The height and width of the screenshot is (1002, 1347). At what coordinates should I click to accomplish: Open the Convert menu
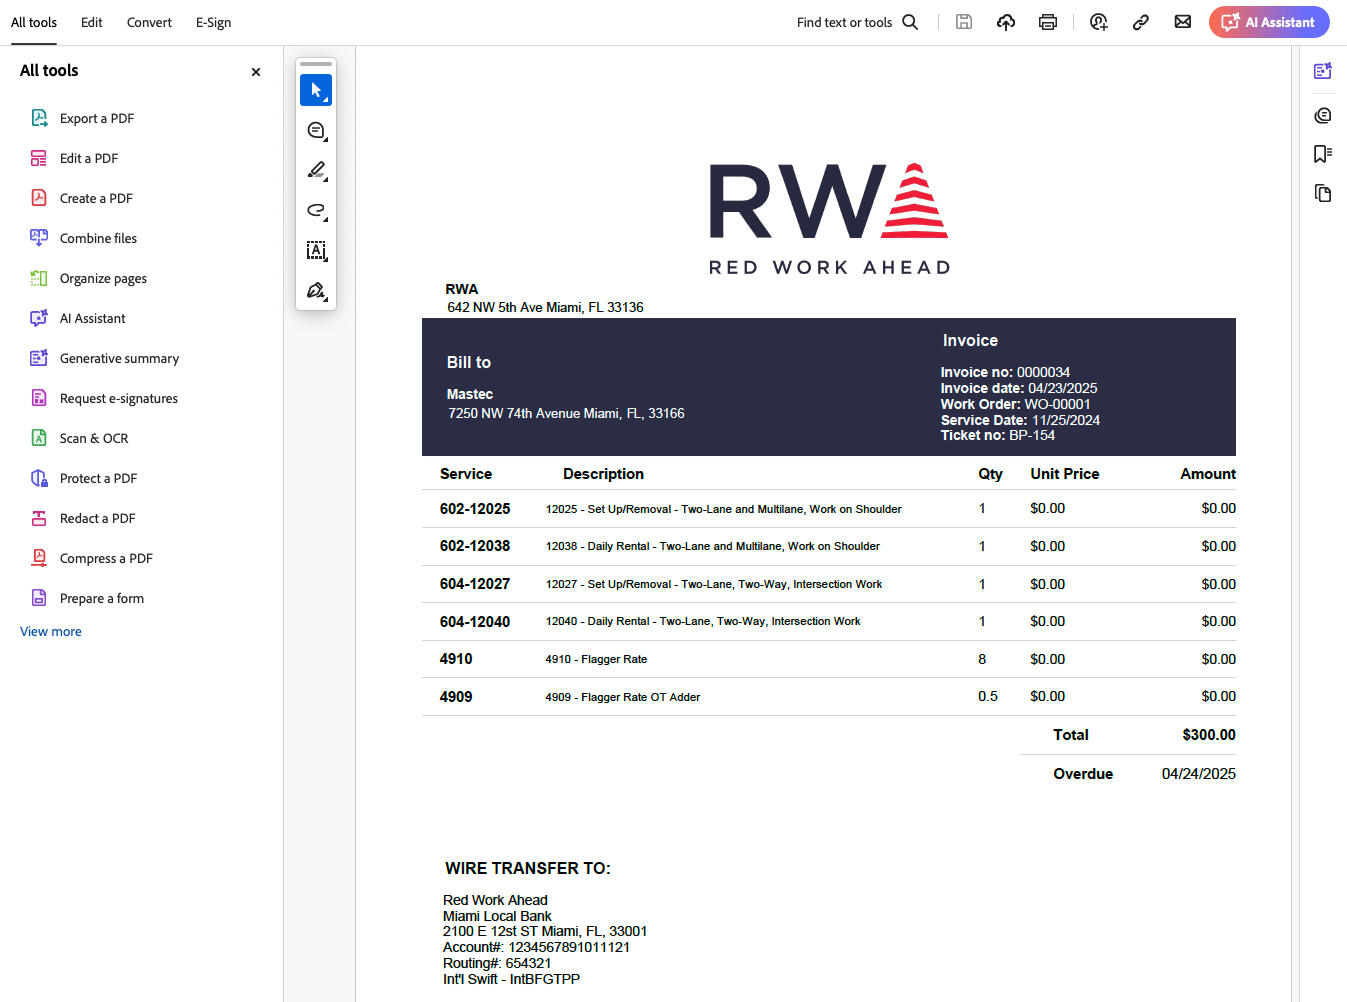(149, 22)
